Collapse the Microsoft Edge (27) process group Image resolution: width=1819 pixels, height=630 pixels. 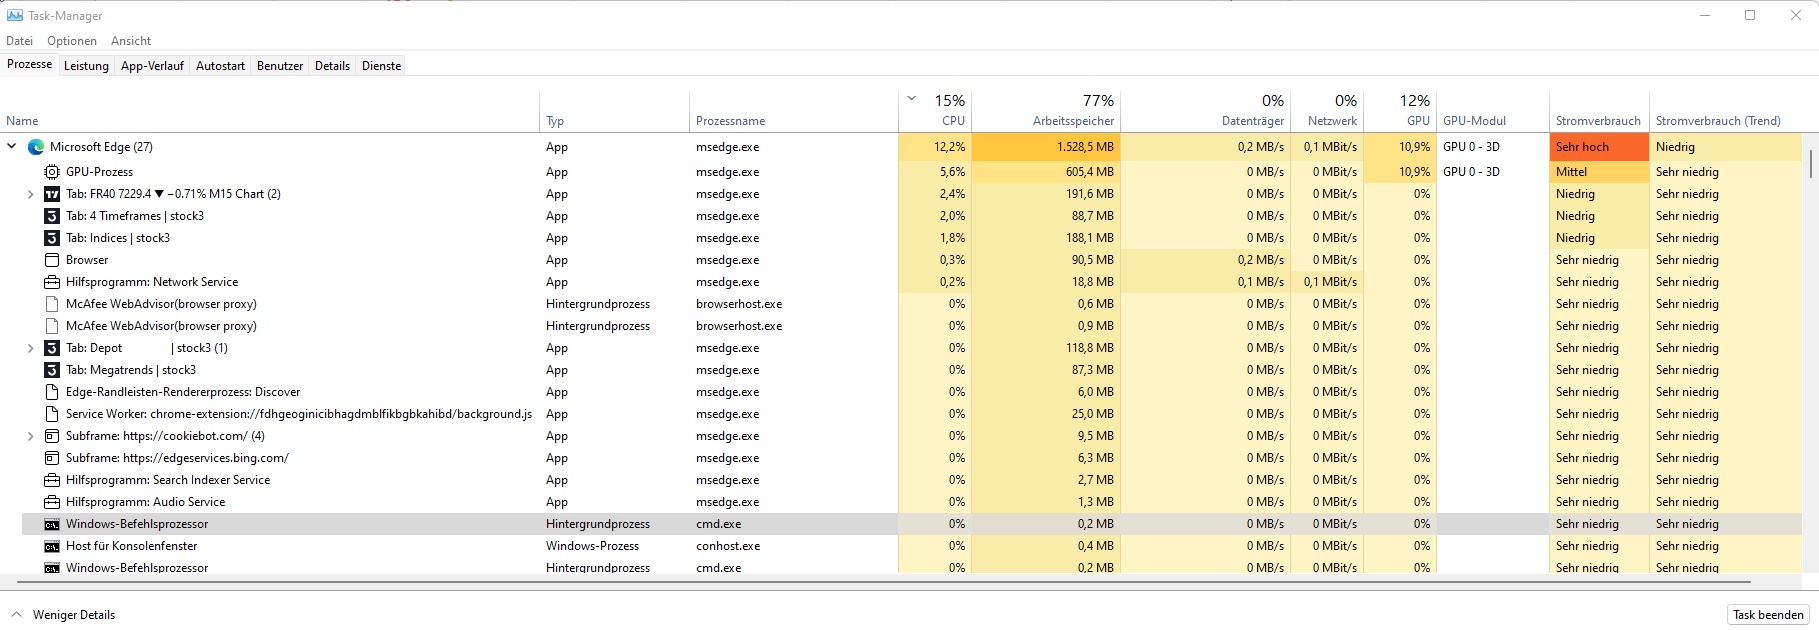coord(12,147)
